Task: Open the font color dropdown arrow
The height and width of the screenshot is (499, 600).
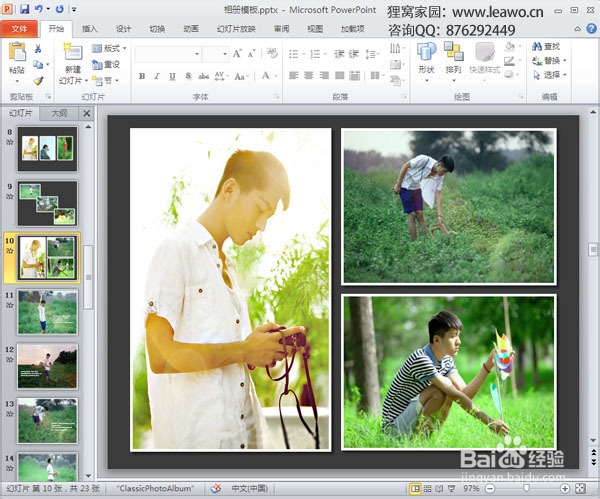Action: tap(276, 76)
